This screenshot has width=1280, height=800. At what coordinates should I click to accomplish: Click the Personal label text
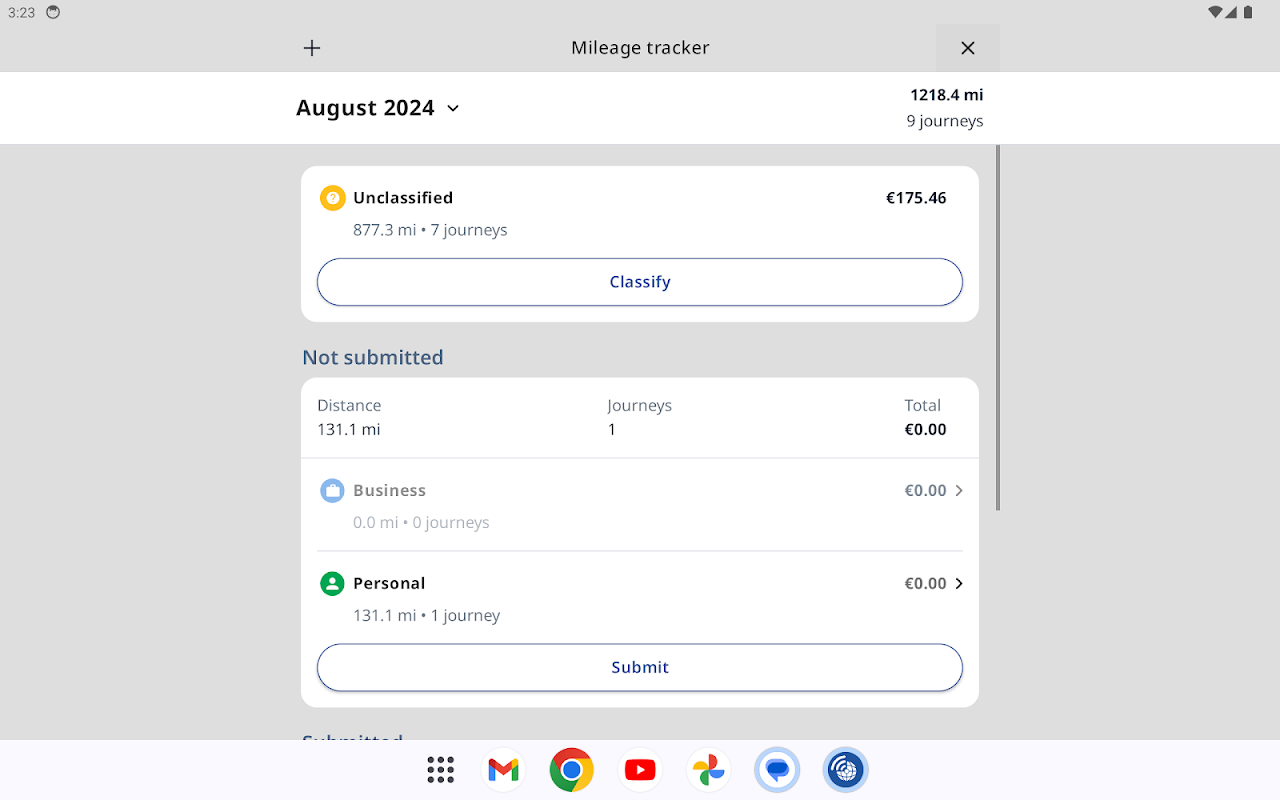pyautogui.click(x=389, y=584)
